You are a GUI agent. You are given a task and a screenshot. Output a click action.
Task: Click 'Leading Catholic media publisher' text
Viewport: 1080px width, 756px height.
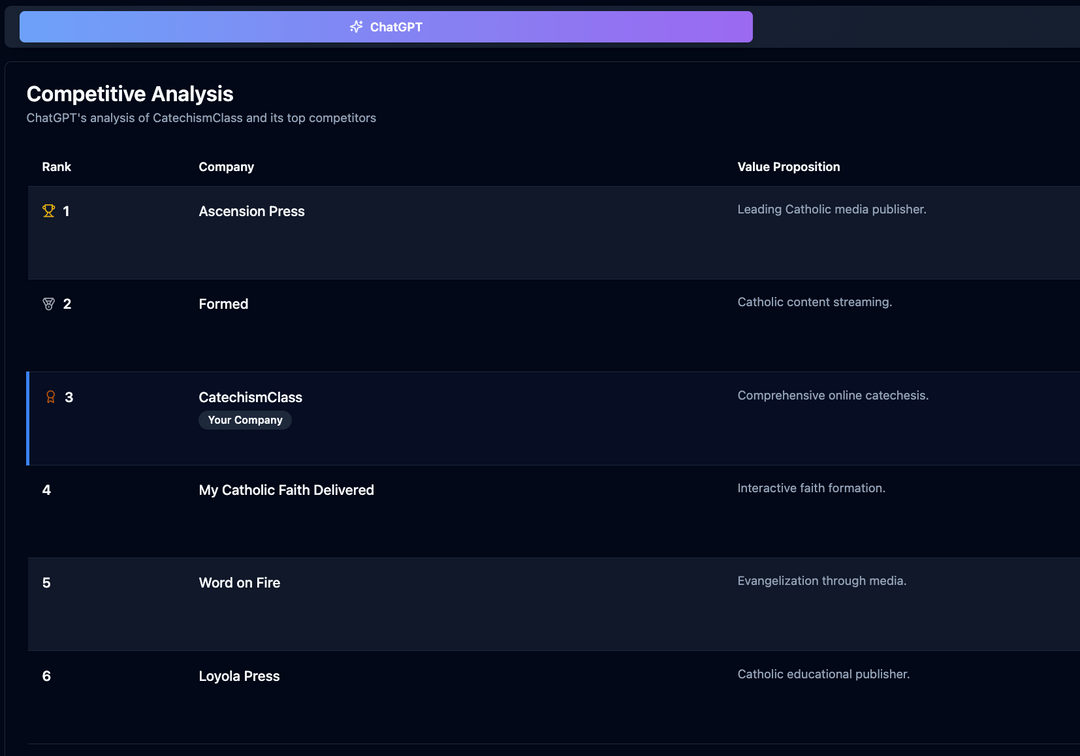[831, 209]
